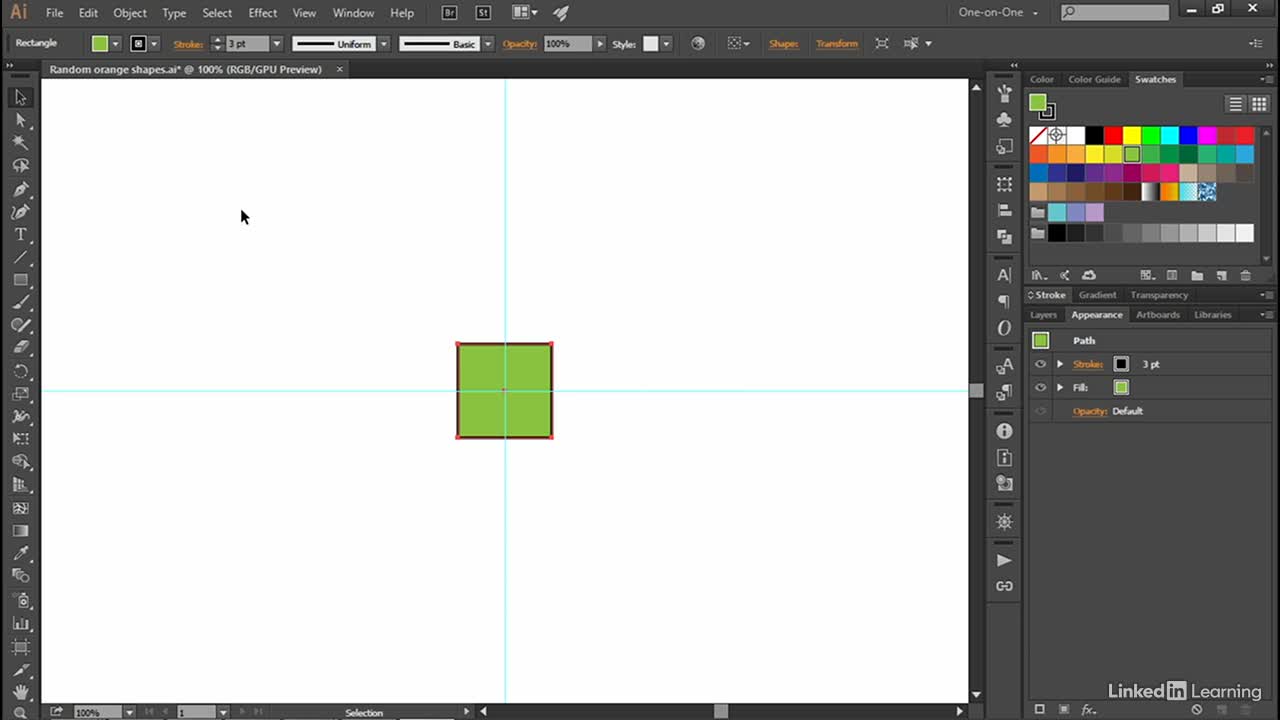Expand the Stroke row in Appearance
This screenshot has width=1280, height=720.
coord(1060,364)
